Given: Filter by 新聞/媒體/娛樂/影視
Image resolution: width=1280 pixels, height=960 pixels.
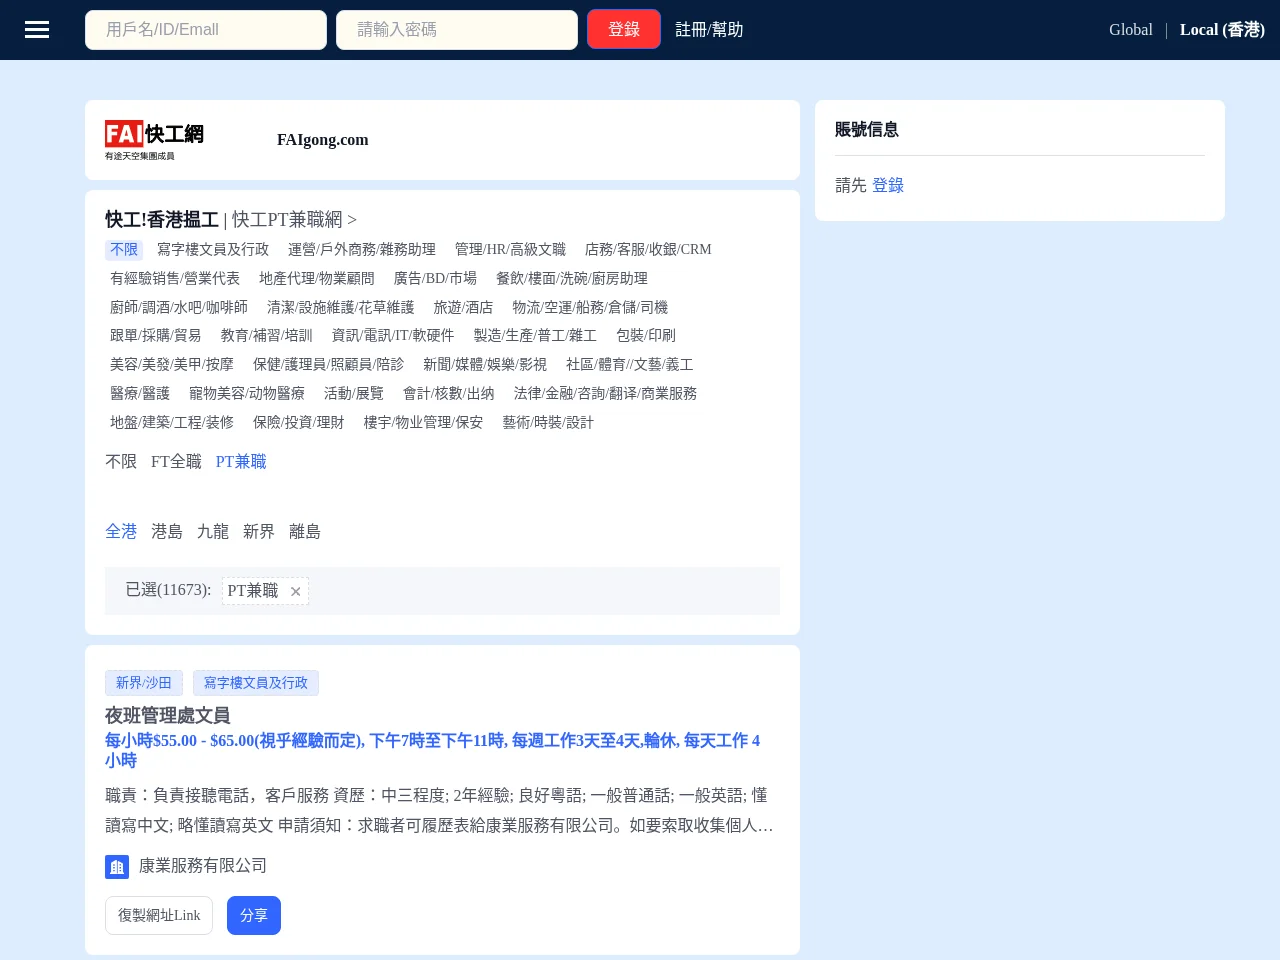Looking at the screenshot, I should coord(485,365).
